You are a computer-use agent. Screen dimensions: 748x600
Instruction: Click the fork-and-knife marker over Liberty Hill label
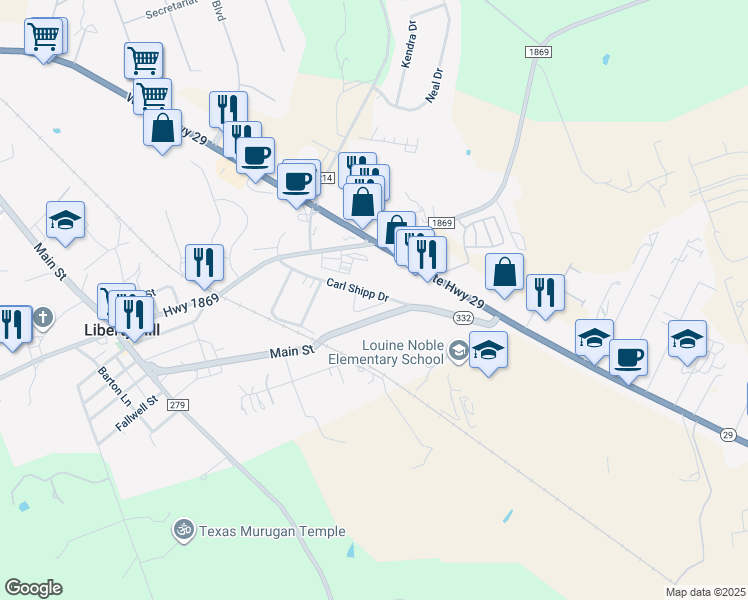[x=134, y=316]
